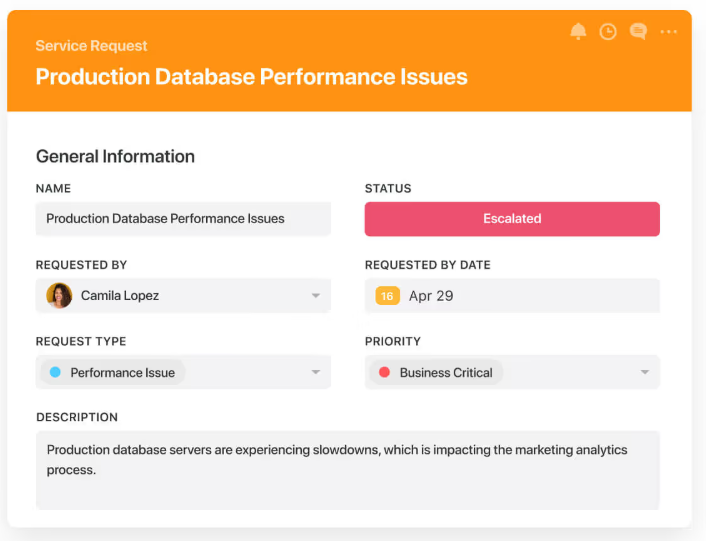Screen dimensions: 706x541
Task: Select the Apr 29 date value
Action: [x=431, y=296]
